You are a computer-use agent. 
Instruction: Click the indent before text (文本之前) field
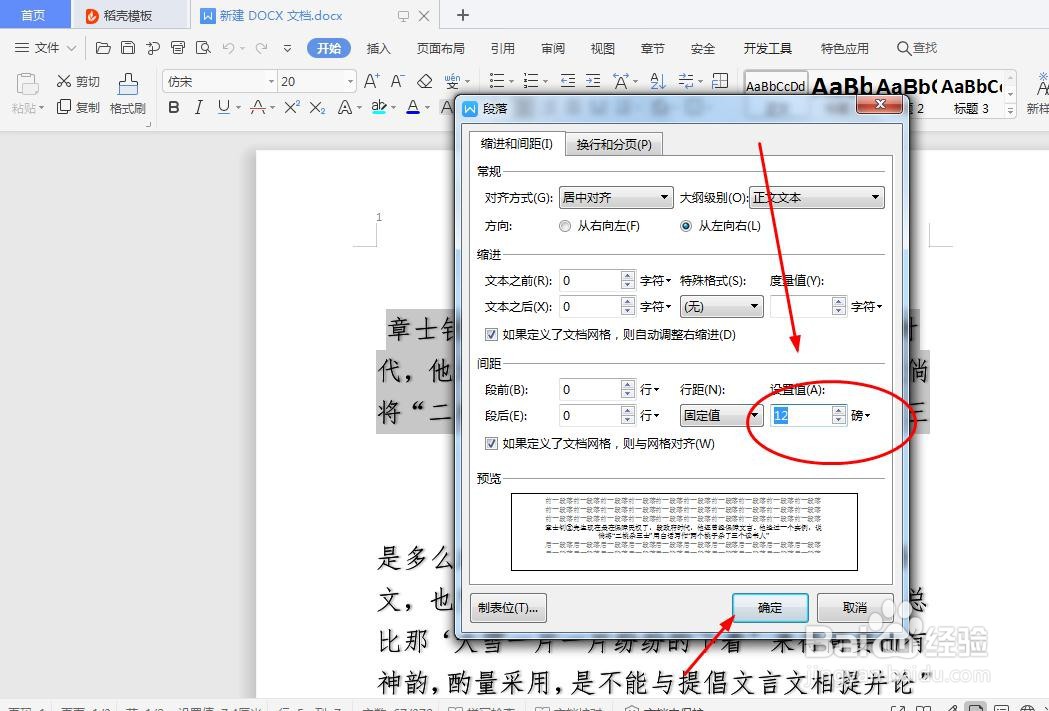(589, 280)
